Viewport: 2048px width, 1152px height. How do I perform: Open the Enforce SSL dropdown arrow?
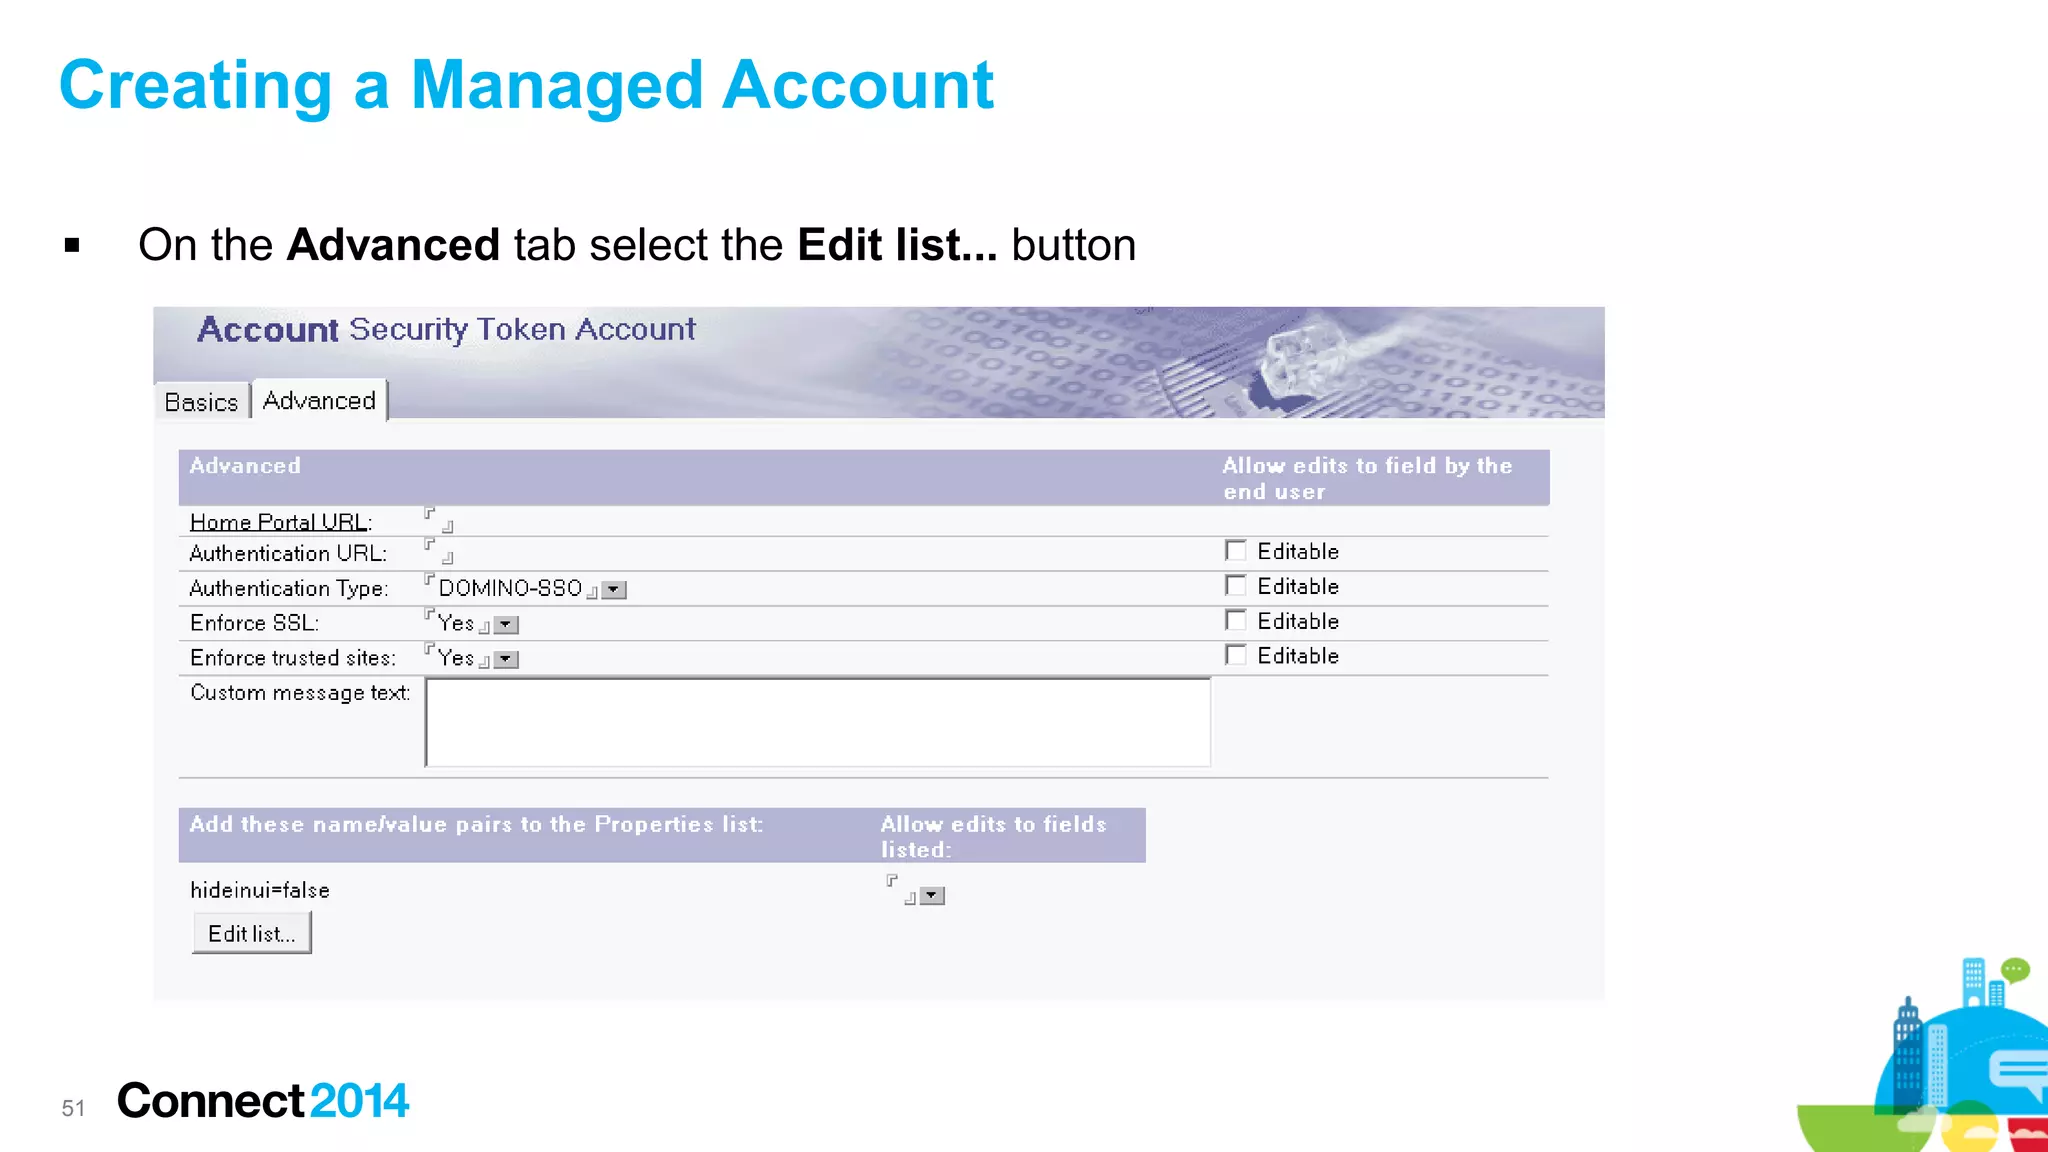coord(506,625)
